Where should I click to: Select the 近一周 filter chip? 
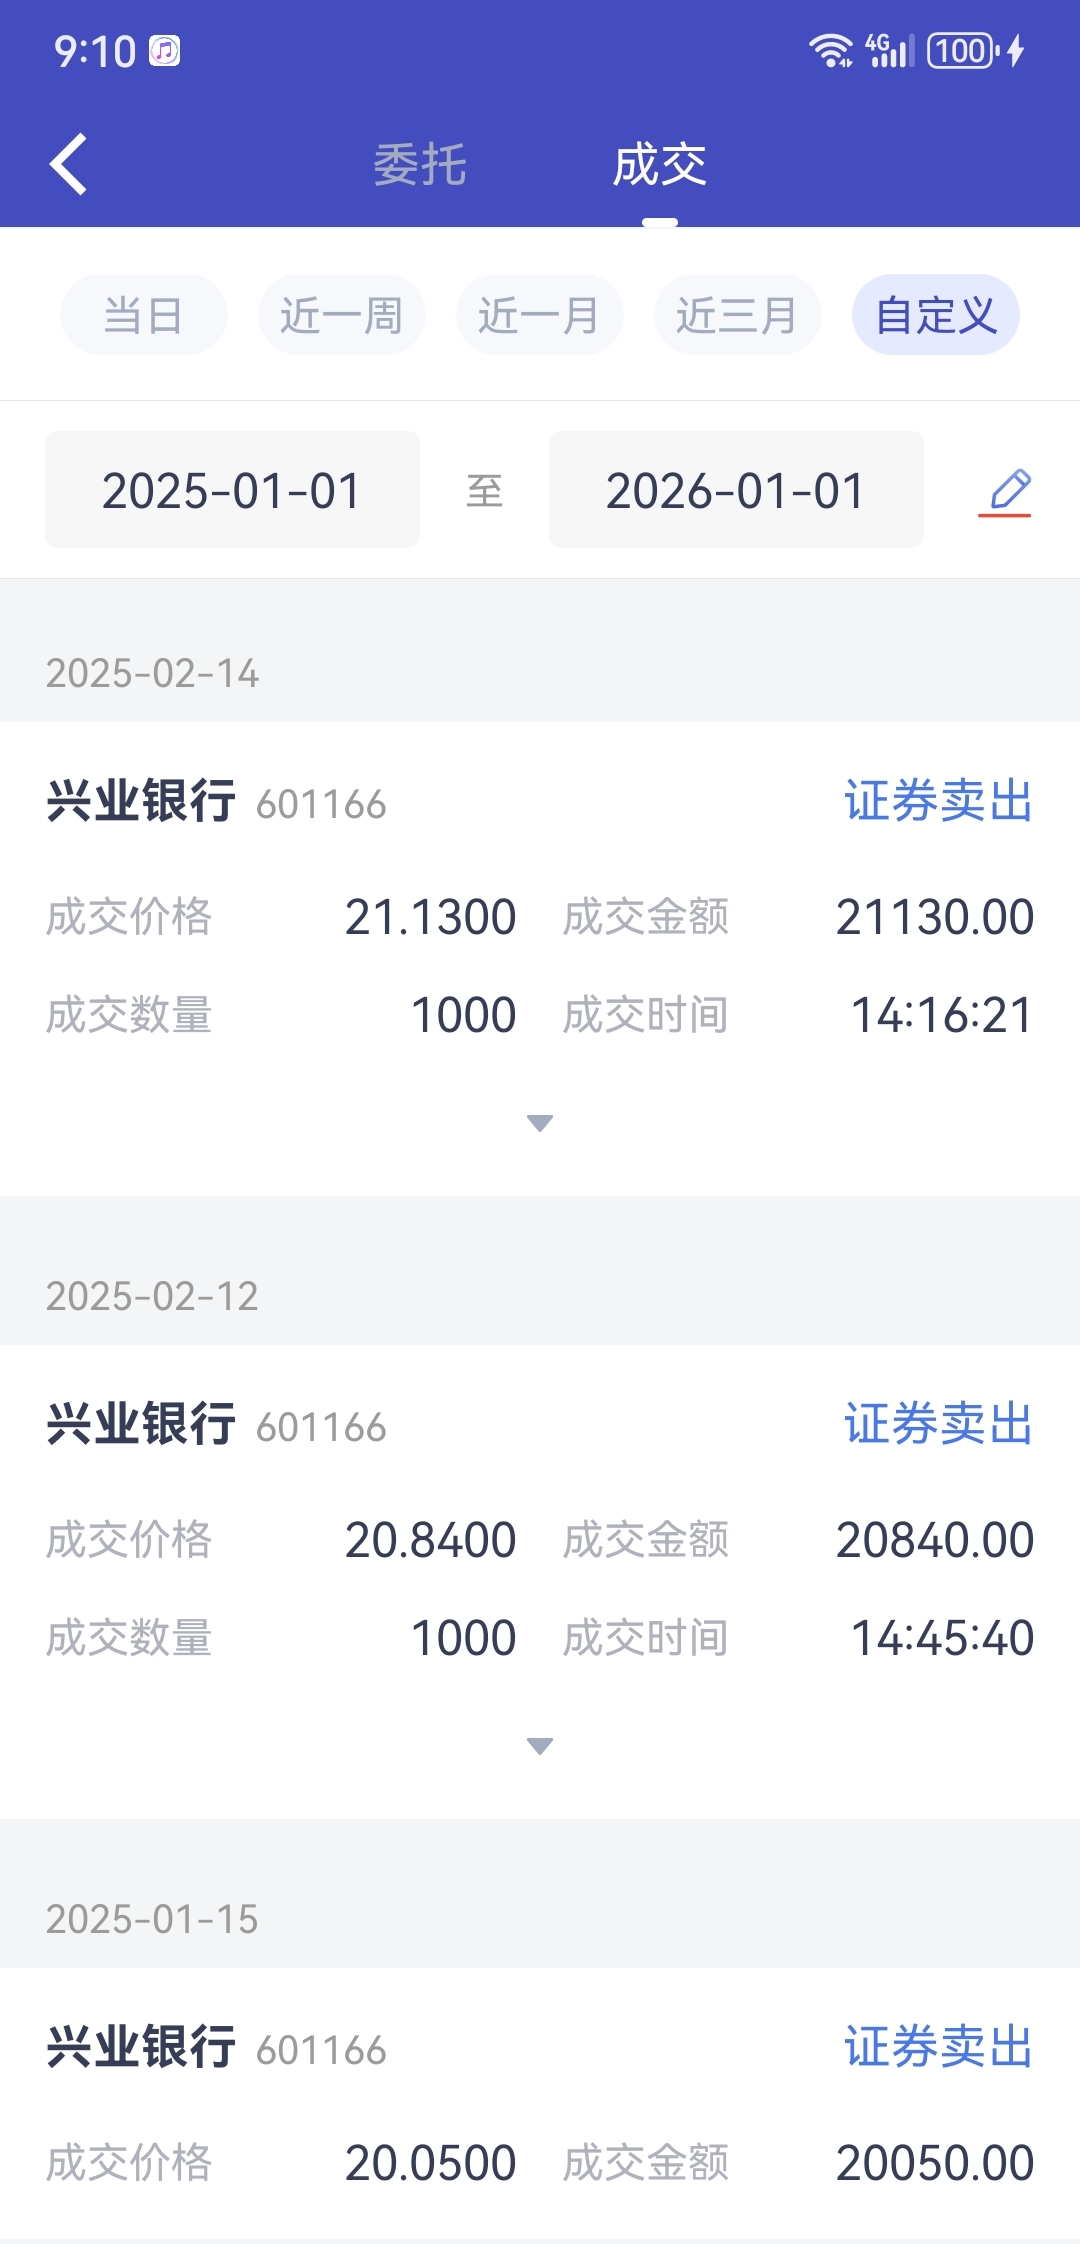click(x=341, y=315)
